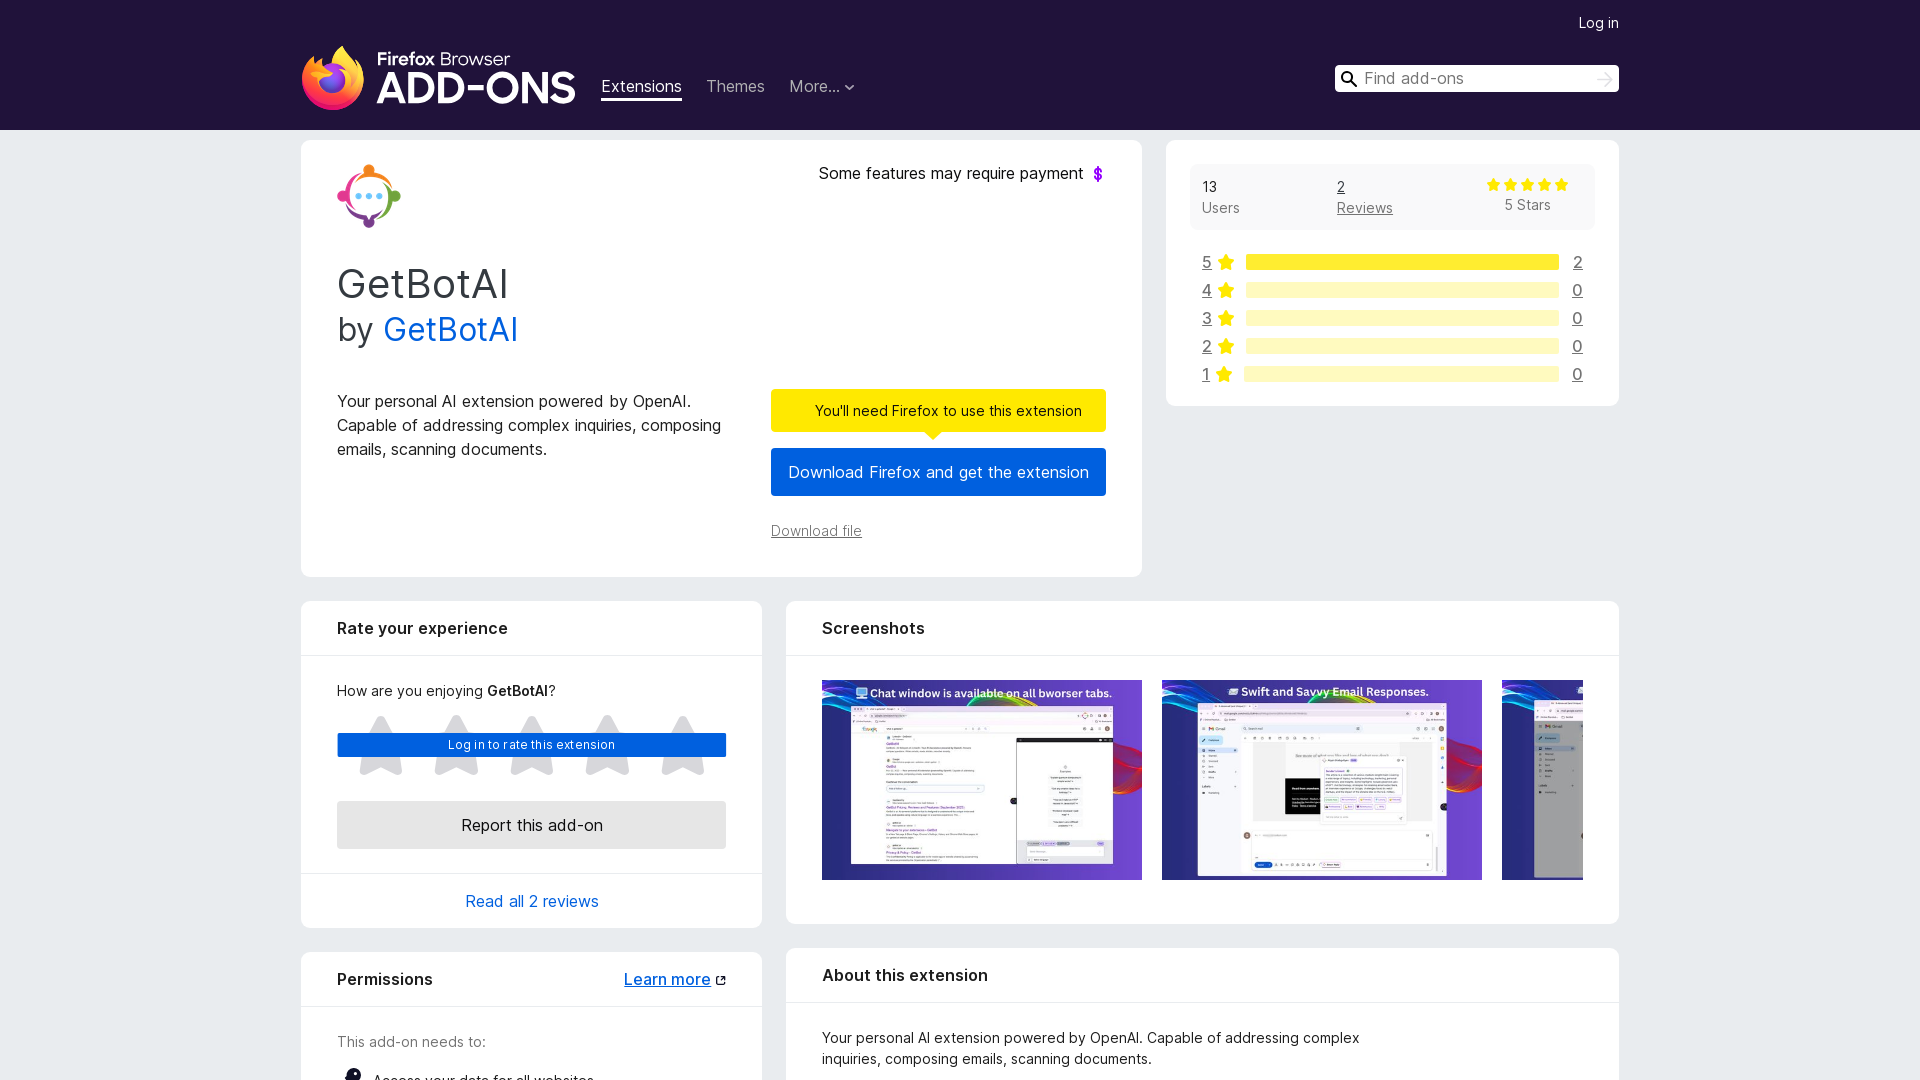Click the 3-star rating bar

pyautogui.click(x=1402, y=318)
